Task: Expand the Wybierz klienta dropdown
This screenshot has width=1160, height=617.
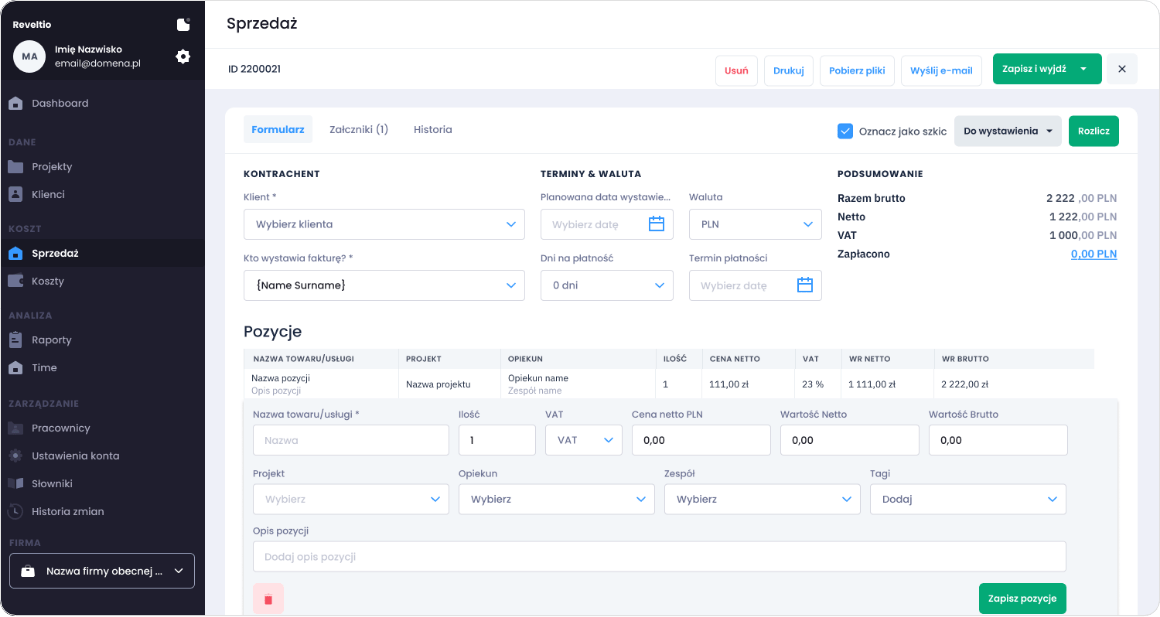Action: pos(384,224)
